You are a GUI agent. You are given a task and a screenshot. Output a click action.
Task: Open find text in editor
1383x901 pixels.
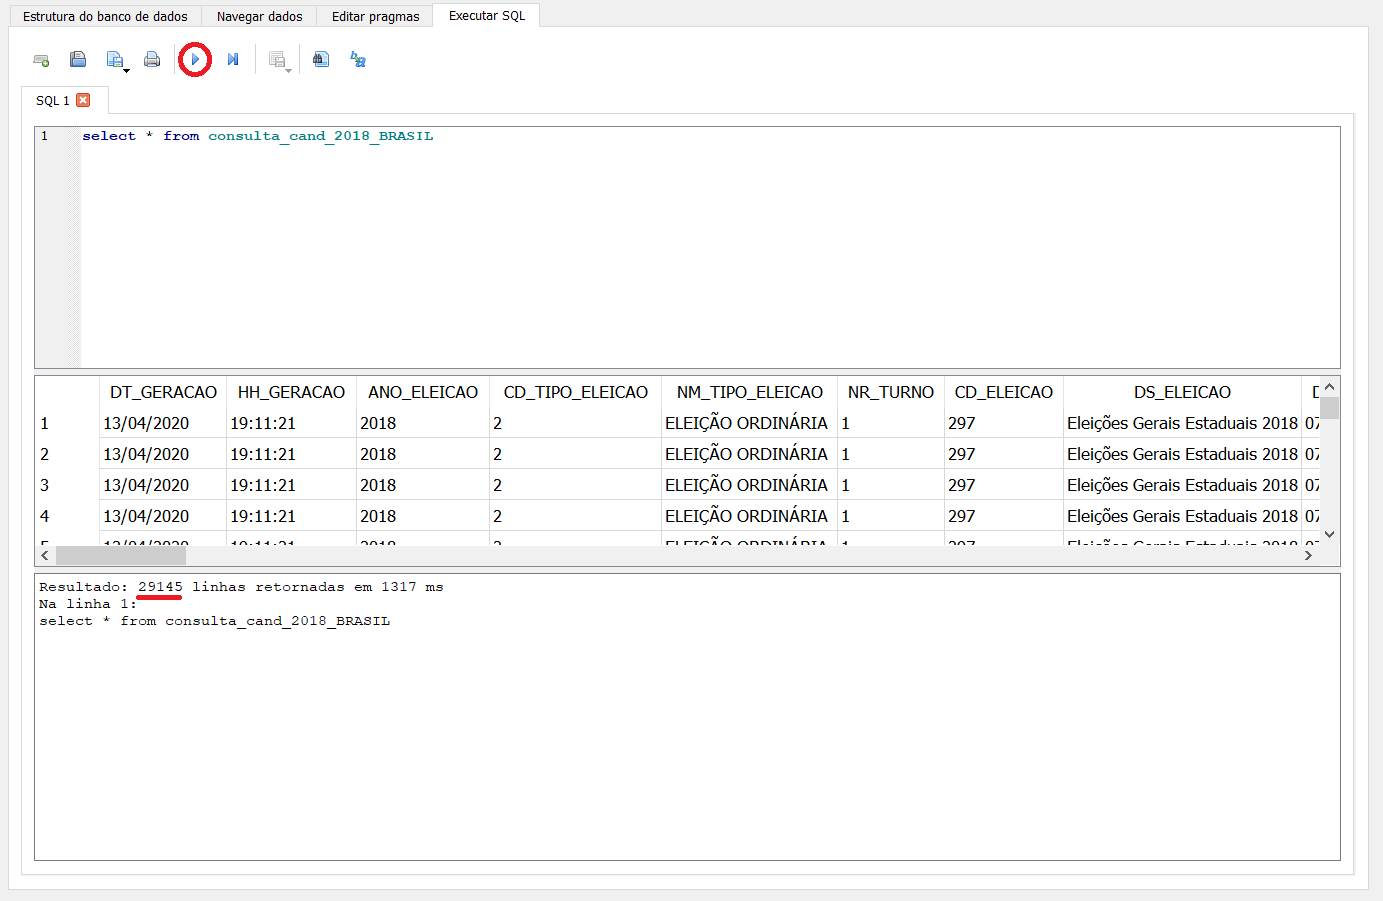click(x=321, y=60)
